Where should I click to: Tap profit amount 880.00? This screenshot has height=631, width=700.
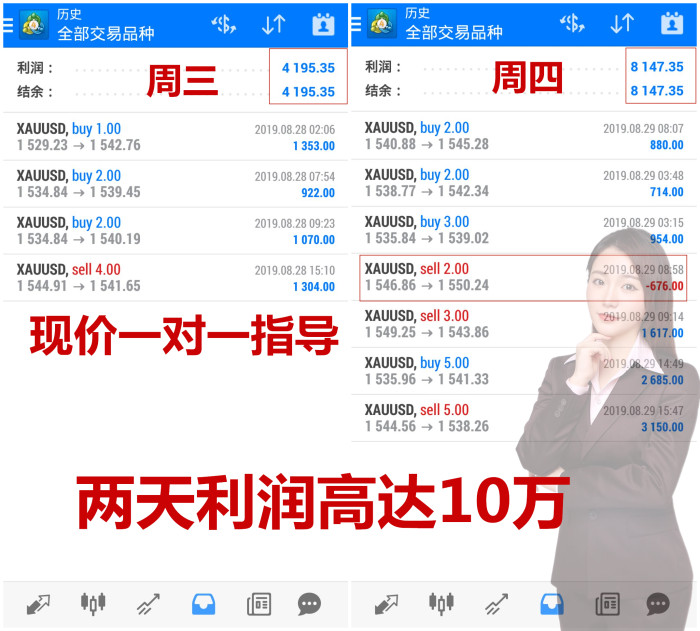[x=667, y=145]
